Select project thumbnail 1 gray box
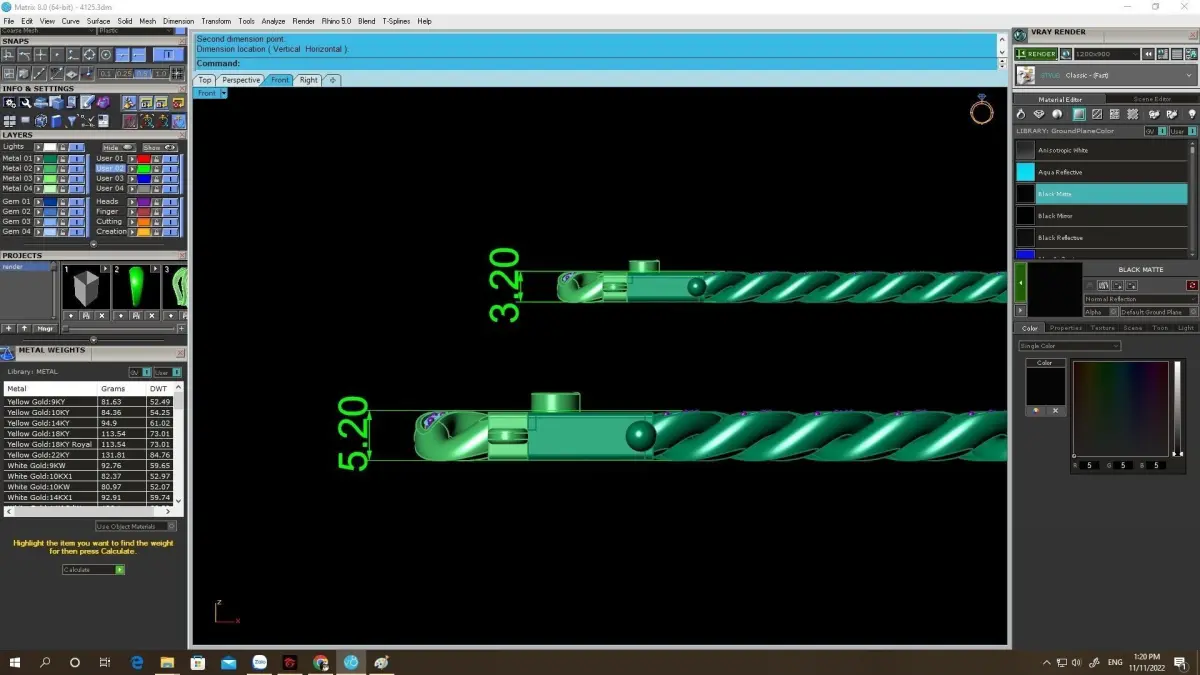The image size is (1200, 675). click(85, 289)
